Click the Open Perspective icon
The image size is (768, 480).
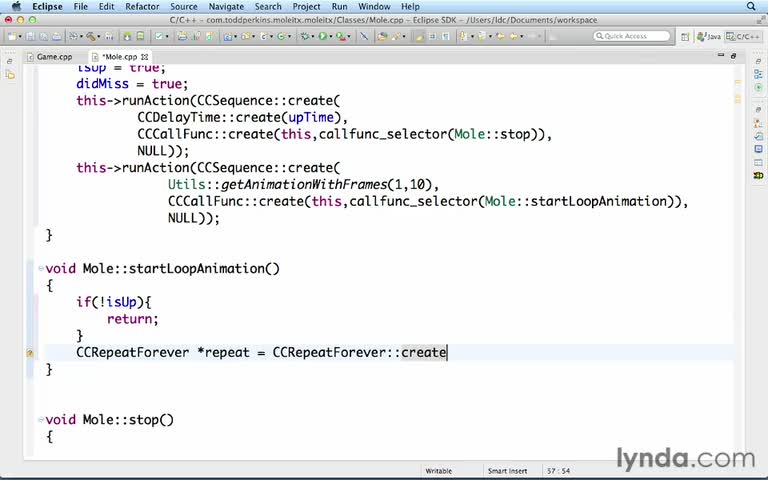[x=685, y=37]
